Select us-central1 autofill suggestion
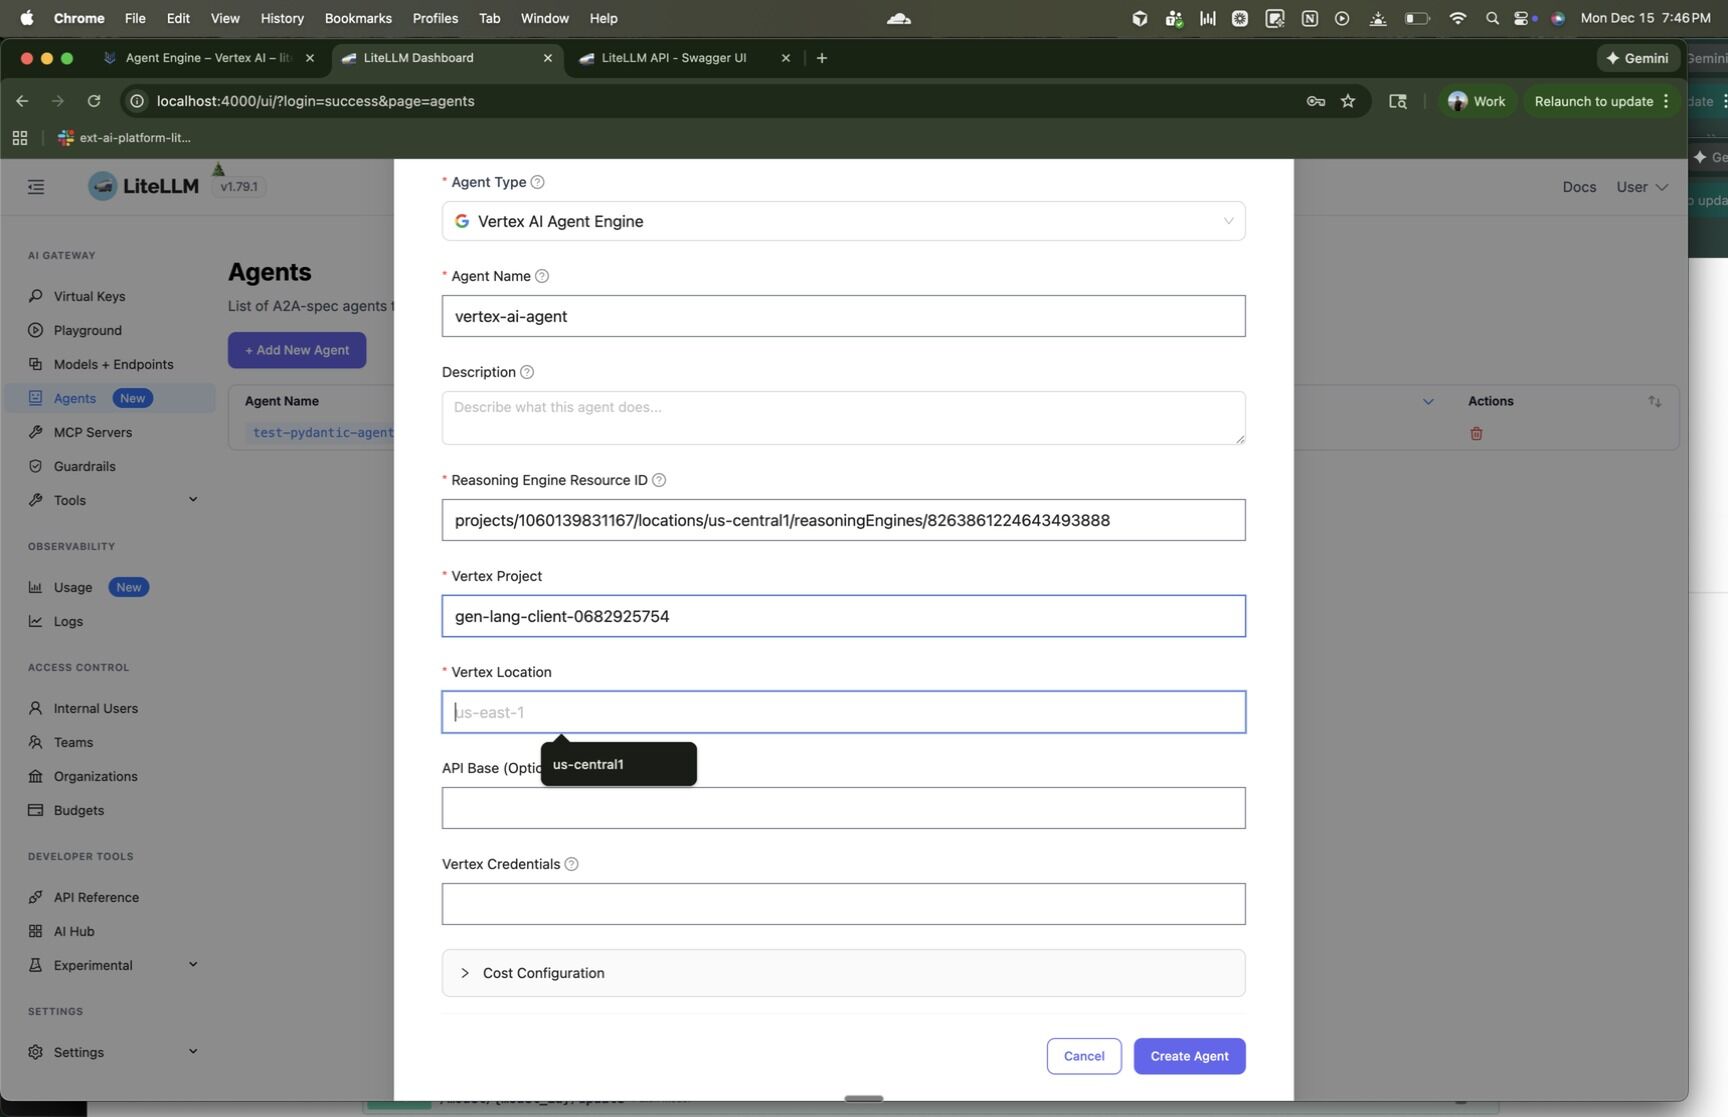Image resolution: width=1728 pixels, height=1117 pixels. pyautogui.click(x=618, y=764)
